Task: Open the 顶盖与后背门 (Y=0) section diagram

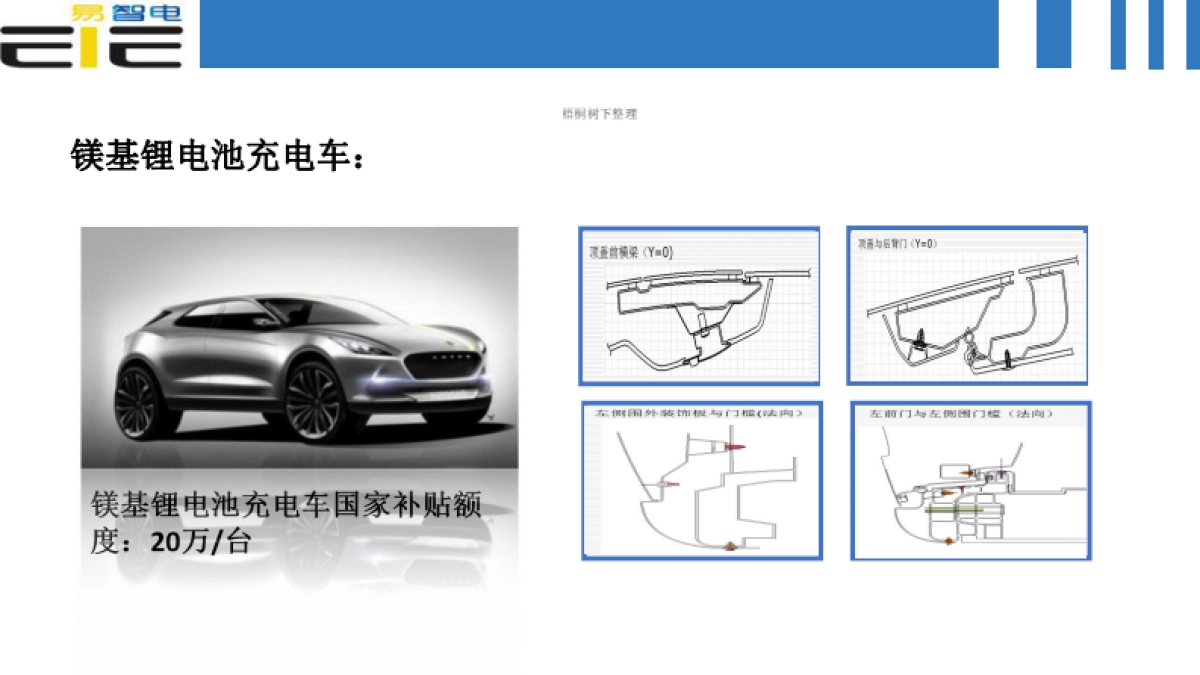Action: point(967,305)
